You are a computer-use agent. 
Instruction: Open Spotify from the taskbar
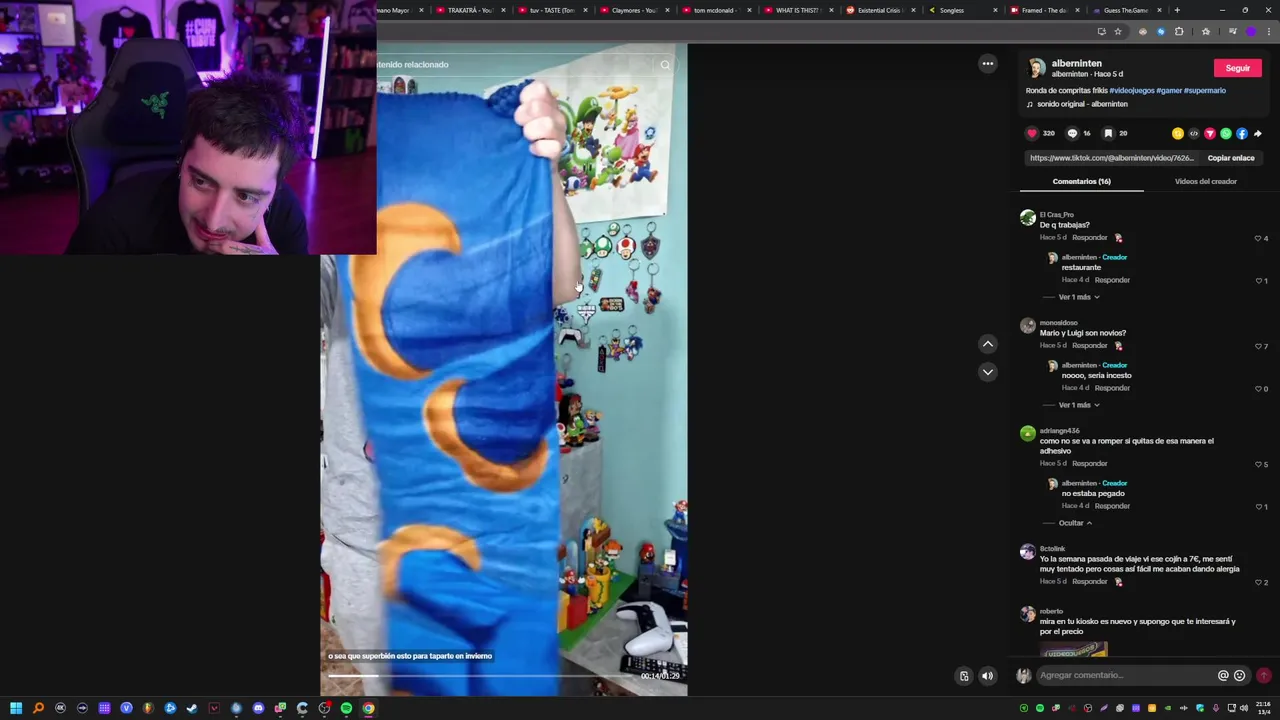pyautogui.click(x=346, y=708)
